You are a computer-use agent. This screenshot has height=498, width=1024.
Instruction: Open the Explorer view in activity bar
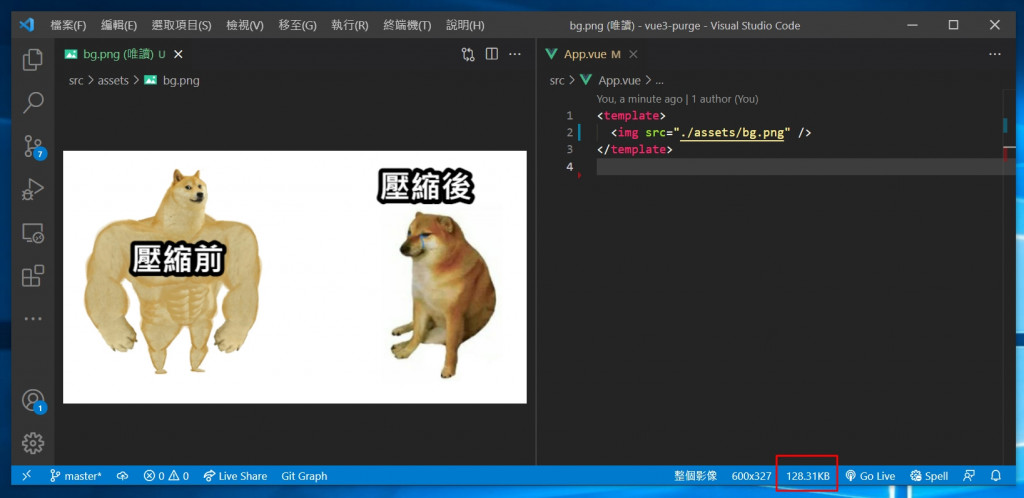(33, 59)
